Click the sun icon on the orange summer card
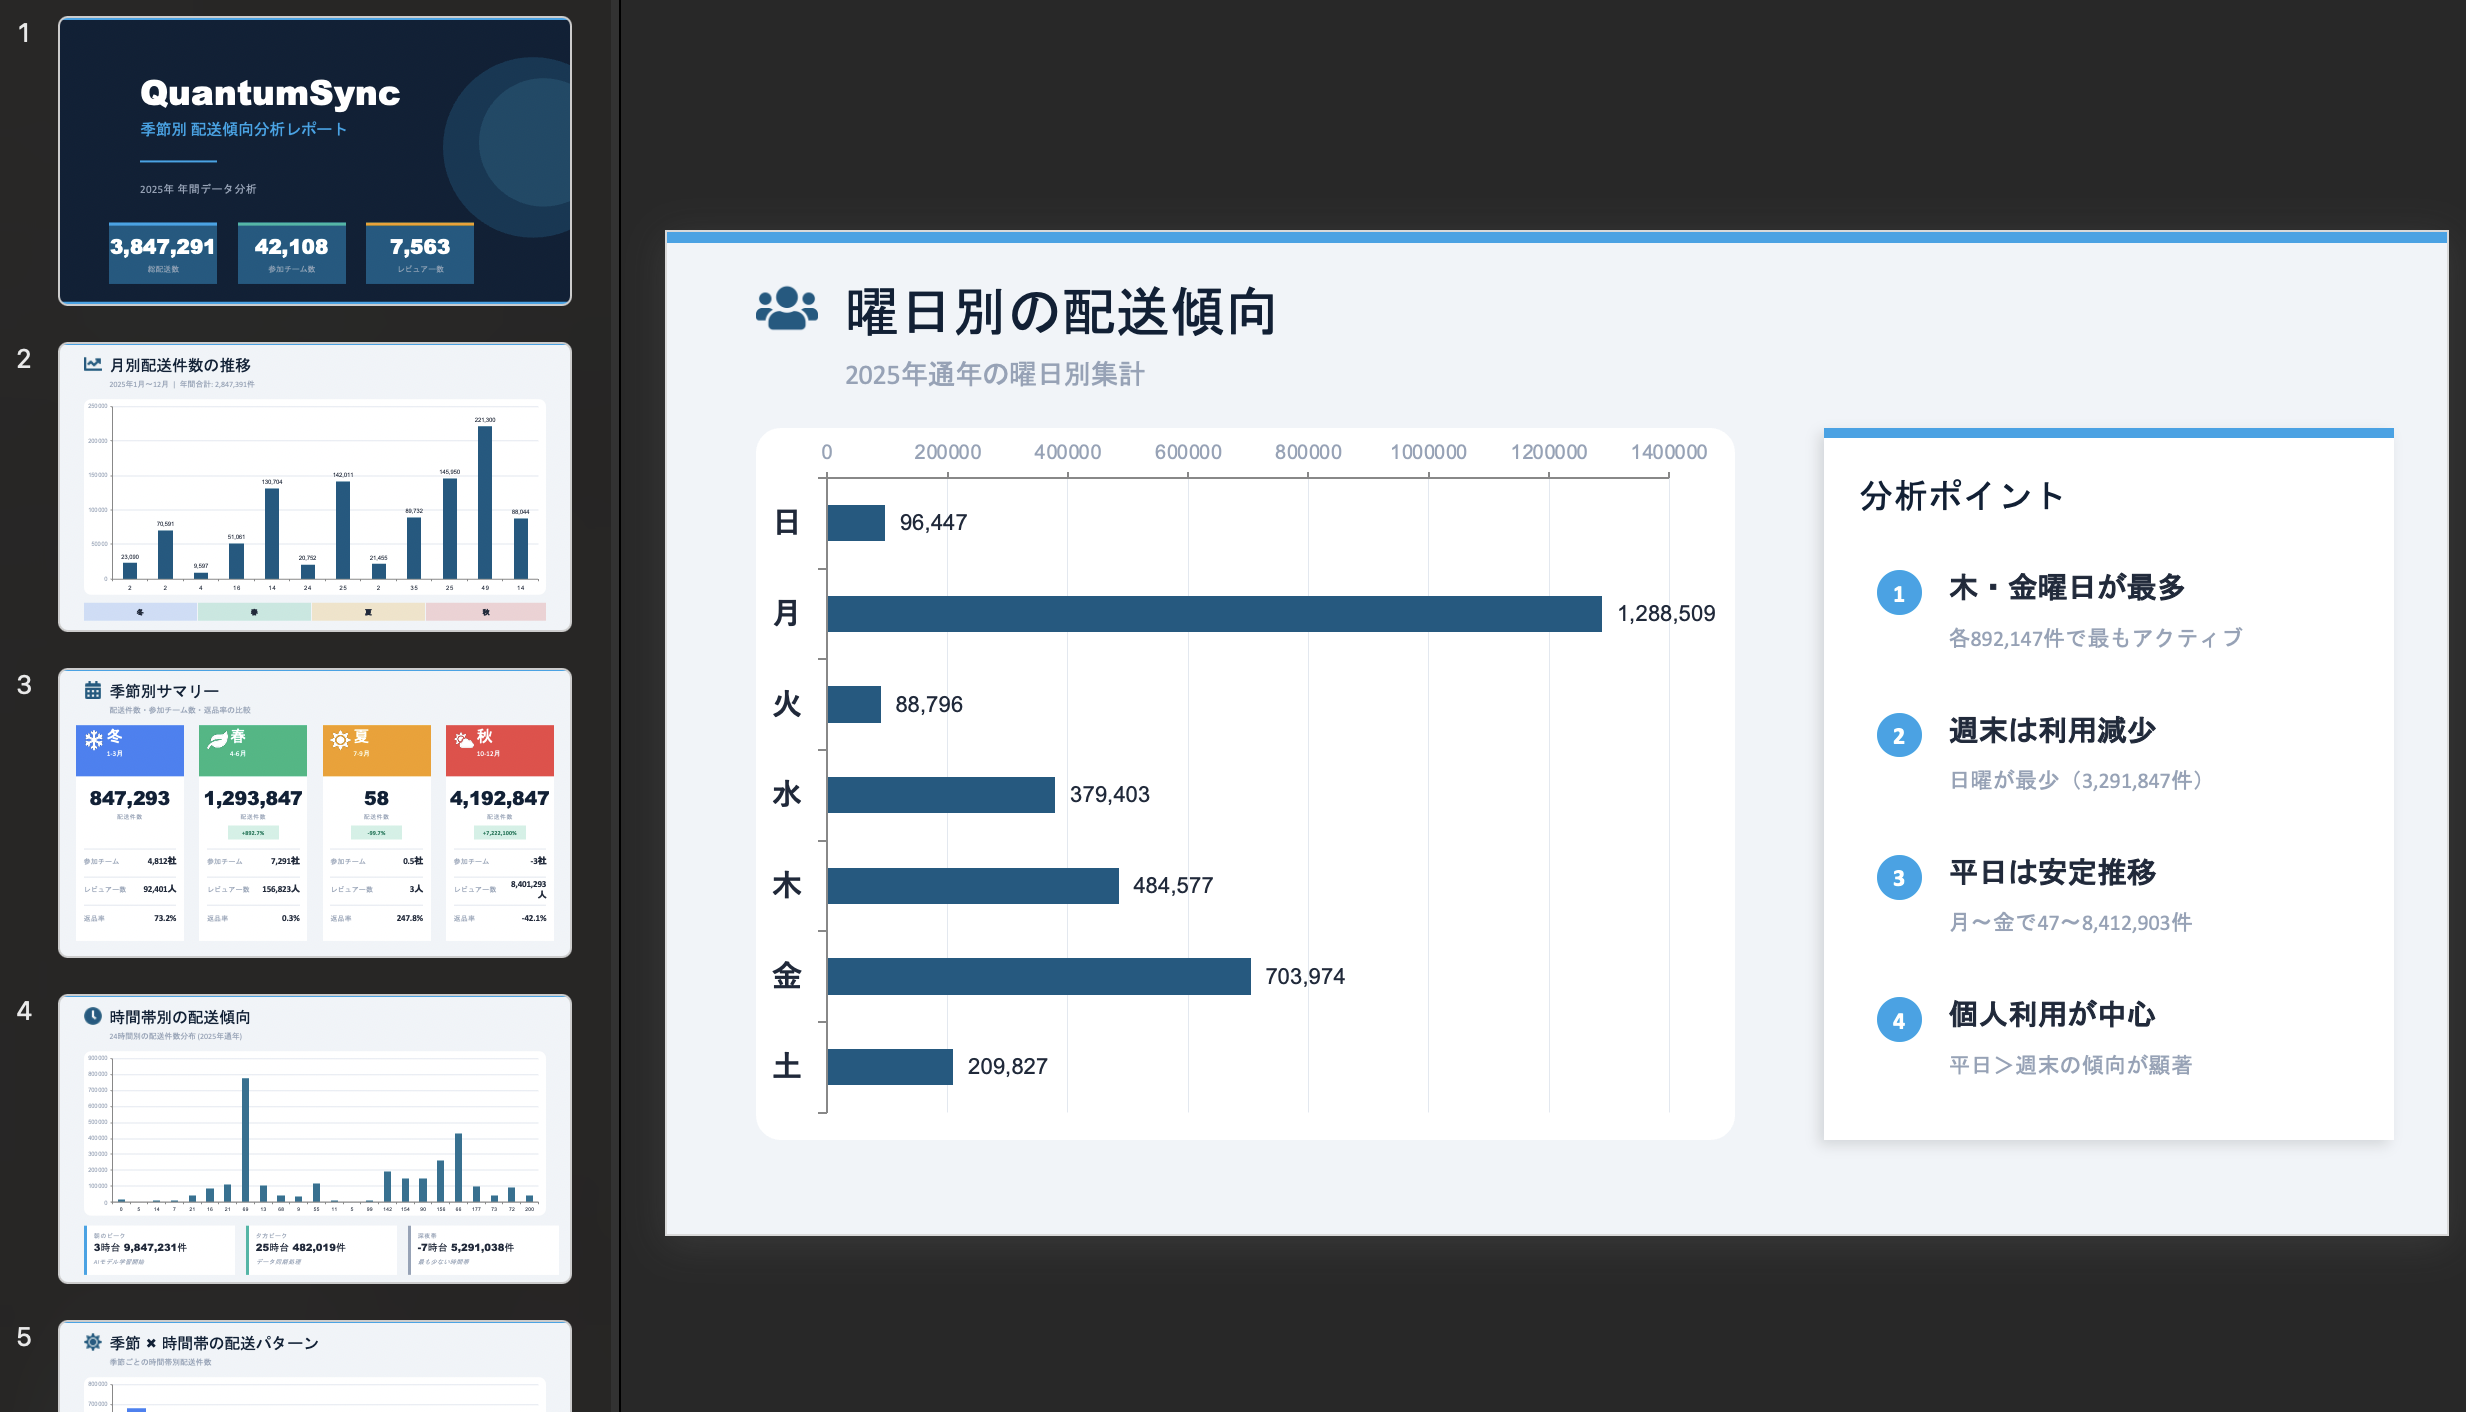The width and height of the screenshot is (2466, 1412). pyautogui.click(x=340, y=740)
